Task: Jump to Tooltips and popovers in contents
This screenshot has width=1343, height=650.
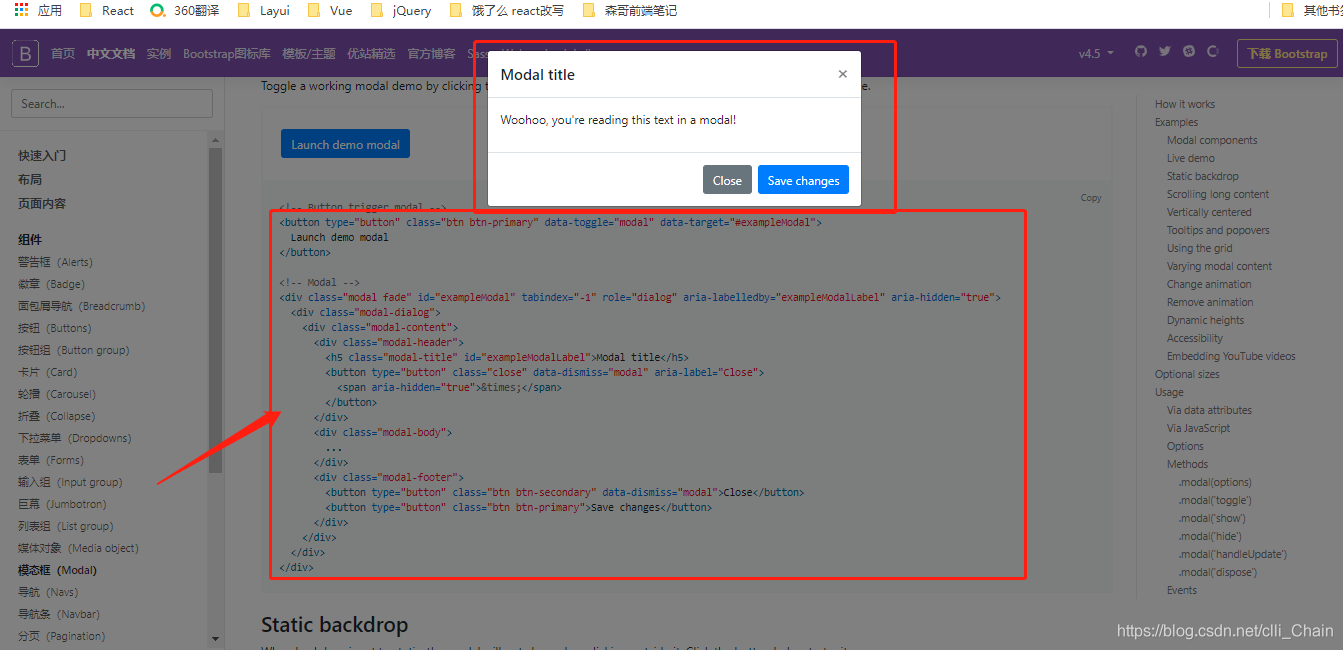Action: pyautogui.click(x=1218, y=230)
